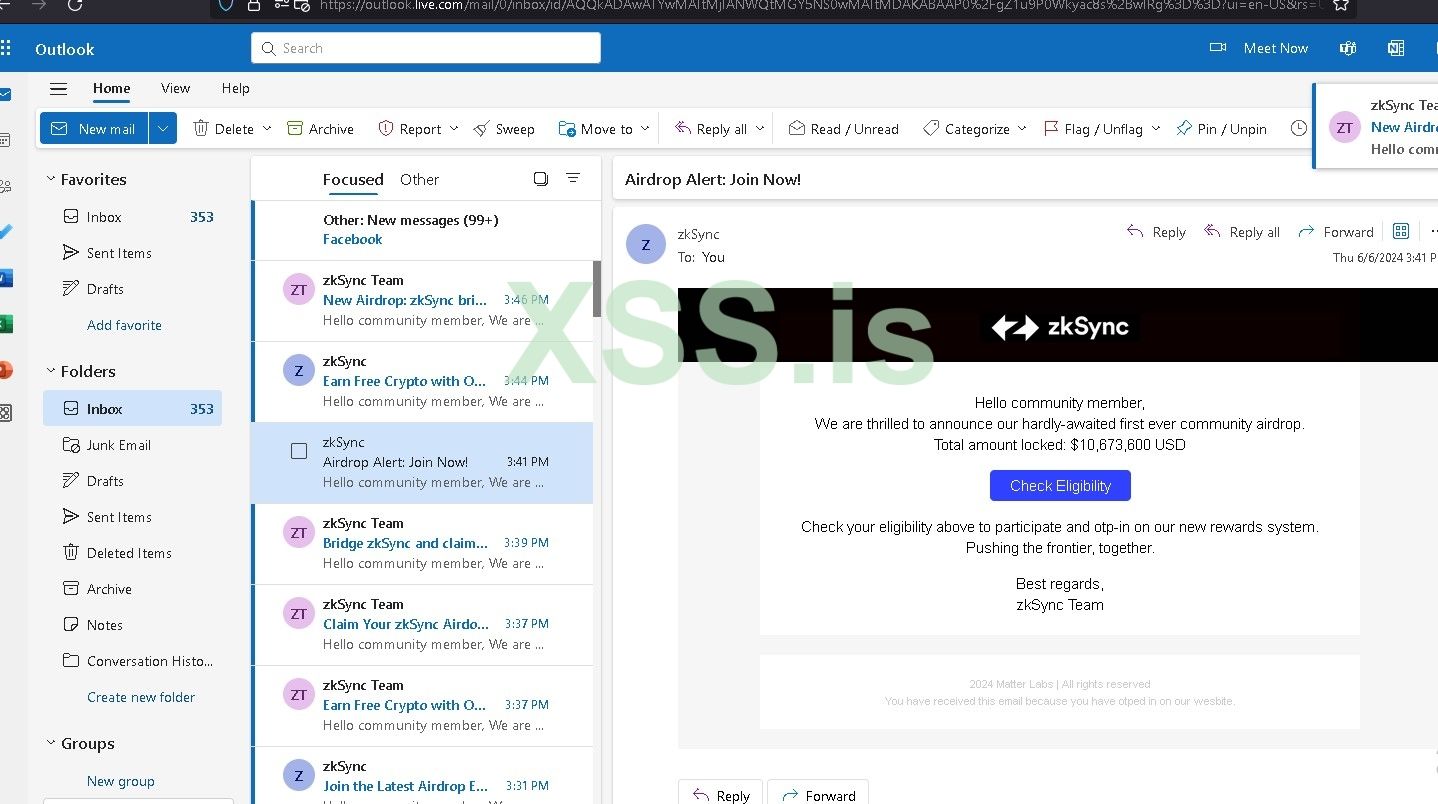The image size is (1438, 804).
Task: Click Categorize in the toolbar
Action: click(966, 128)
